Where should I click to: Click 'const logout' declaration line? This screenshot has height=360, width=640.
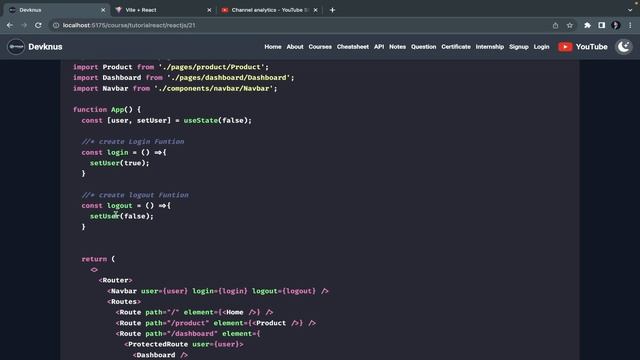(126, 205)
